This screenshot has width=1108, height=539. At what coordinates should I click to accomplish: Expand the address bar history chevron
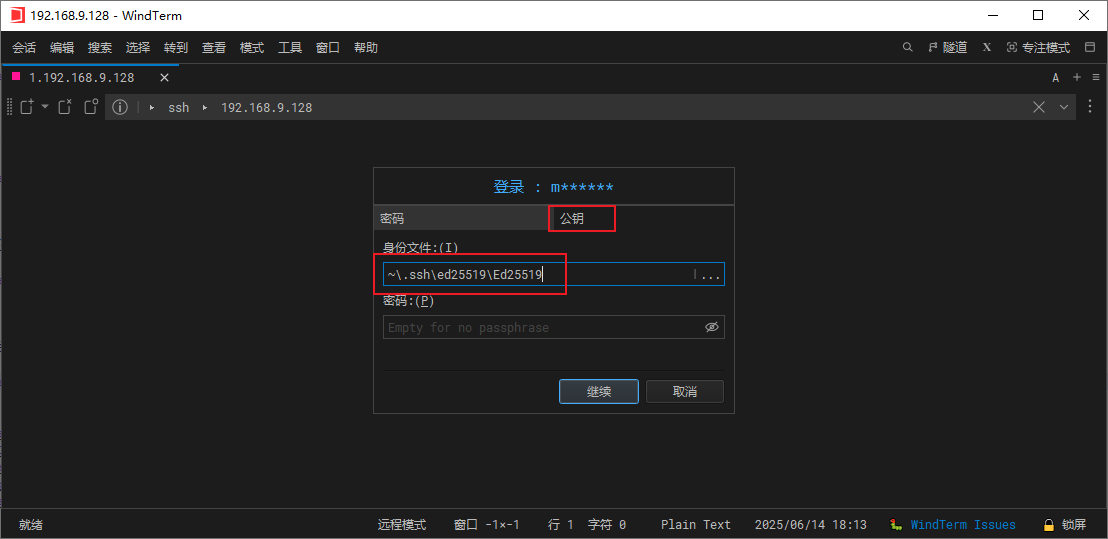pyautogui.click(x=1064, y=107)
